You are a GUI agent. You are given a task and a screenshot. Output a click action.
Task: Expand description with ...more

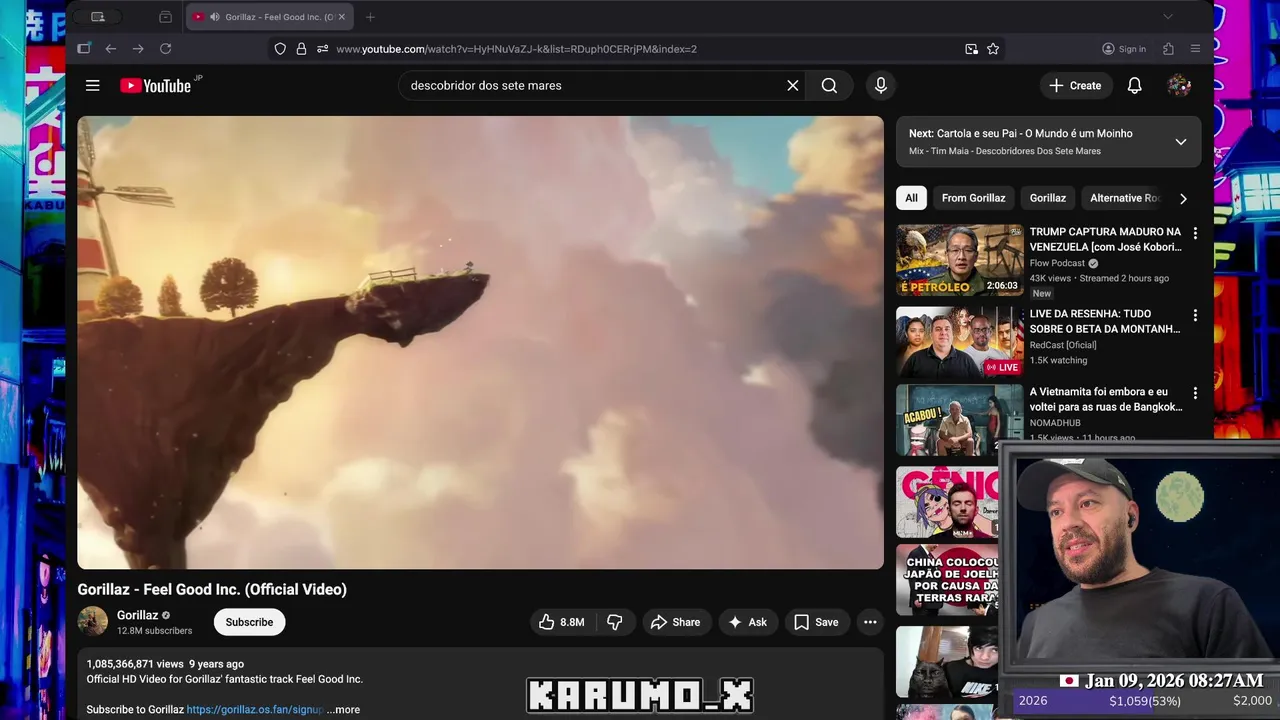(343, 710)
